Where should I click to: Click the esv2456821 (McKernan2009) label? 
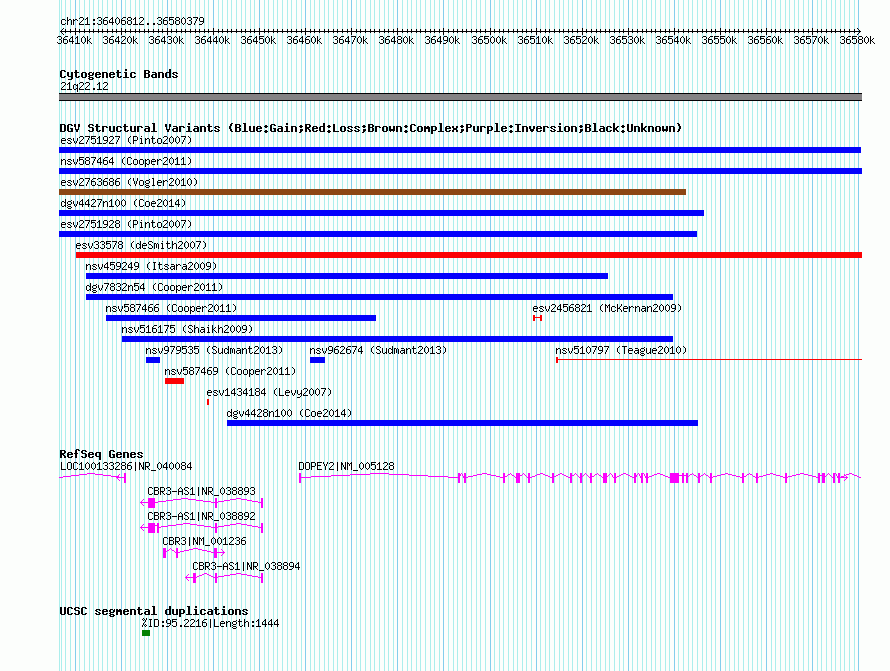[607, 308]
